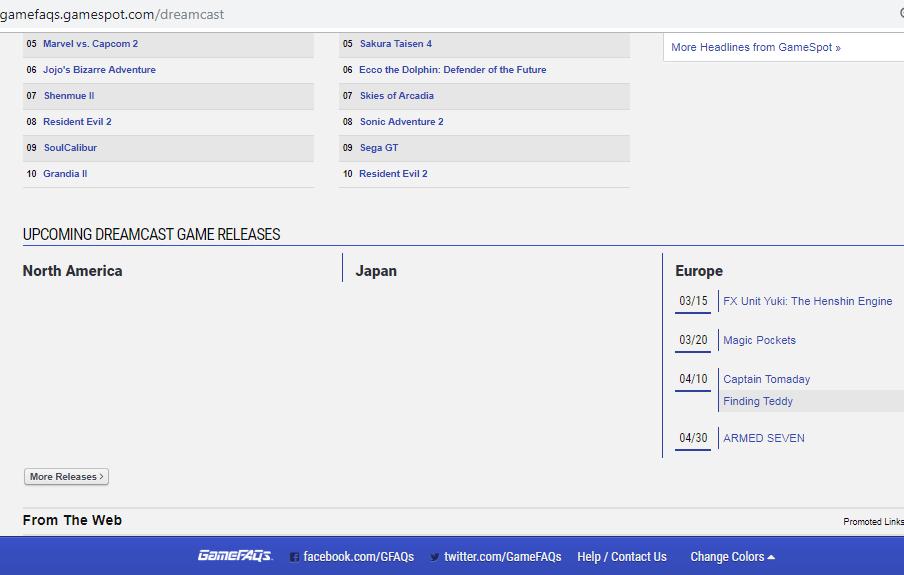Open Skies of Arcadia link

[397, 96]
